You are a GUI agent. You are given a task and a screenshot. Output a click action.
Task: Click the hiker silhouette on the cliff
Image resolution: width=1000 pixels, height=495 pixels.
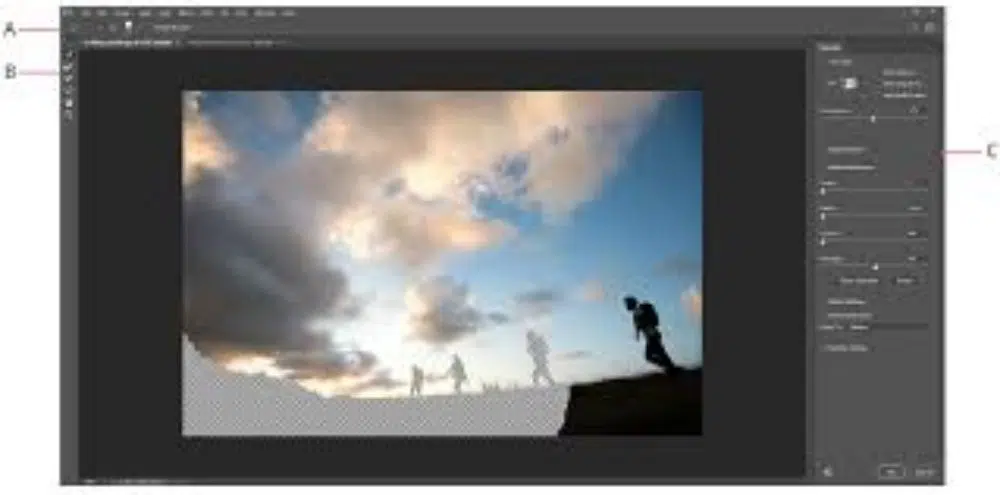click(x=648, y=332)
